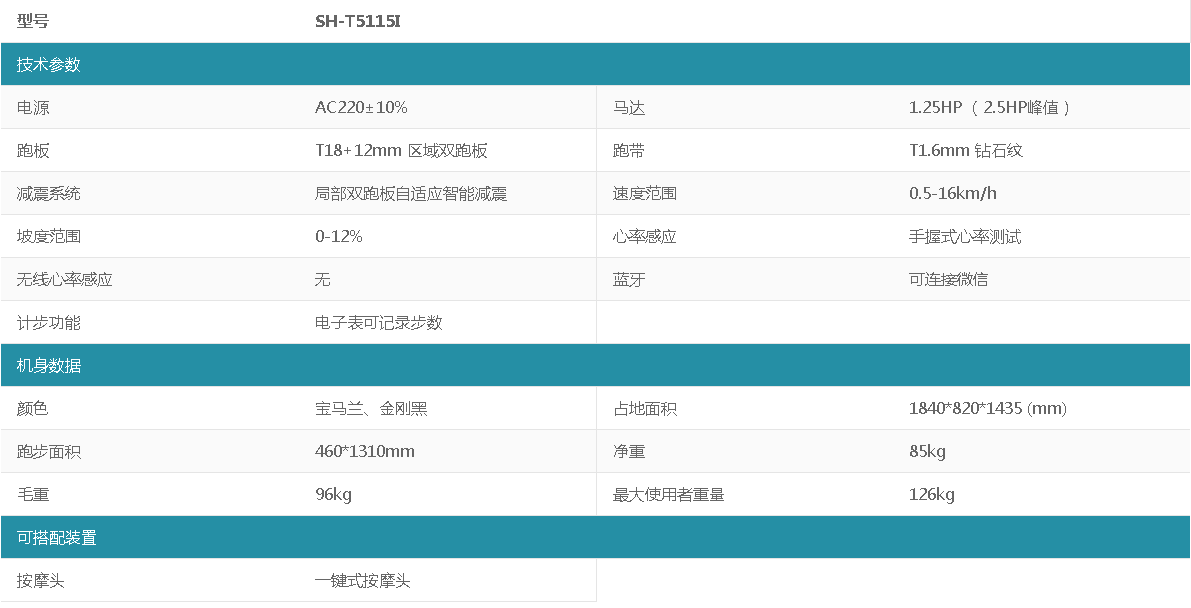1191x608 pixels.
Task: Click the 颜色 label cell
Action: [33, 409]
